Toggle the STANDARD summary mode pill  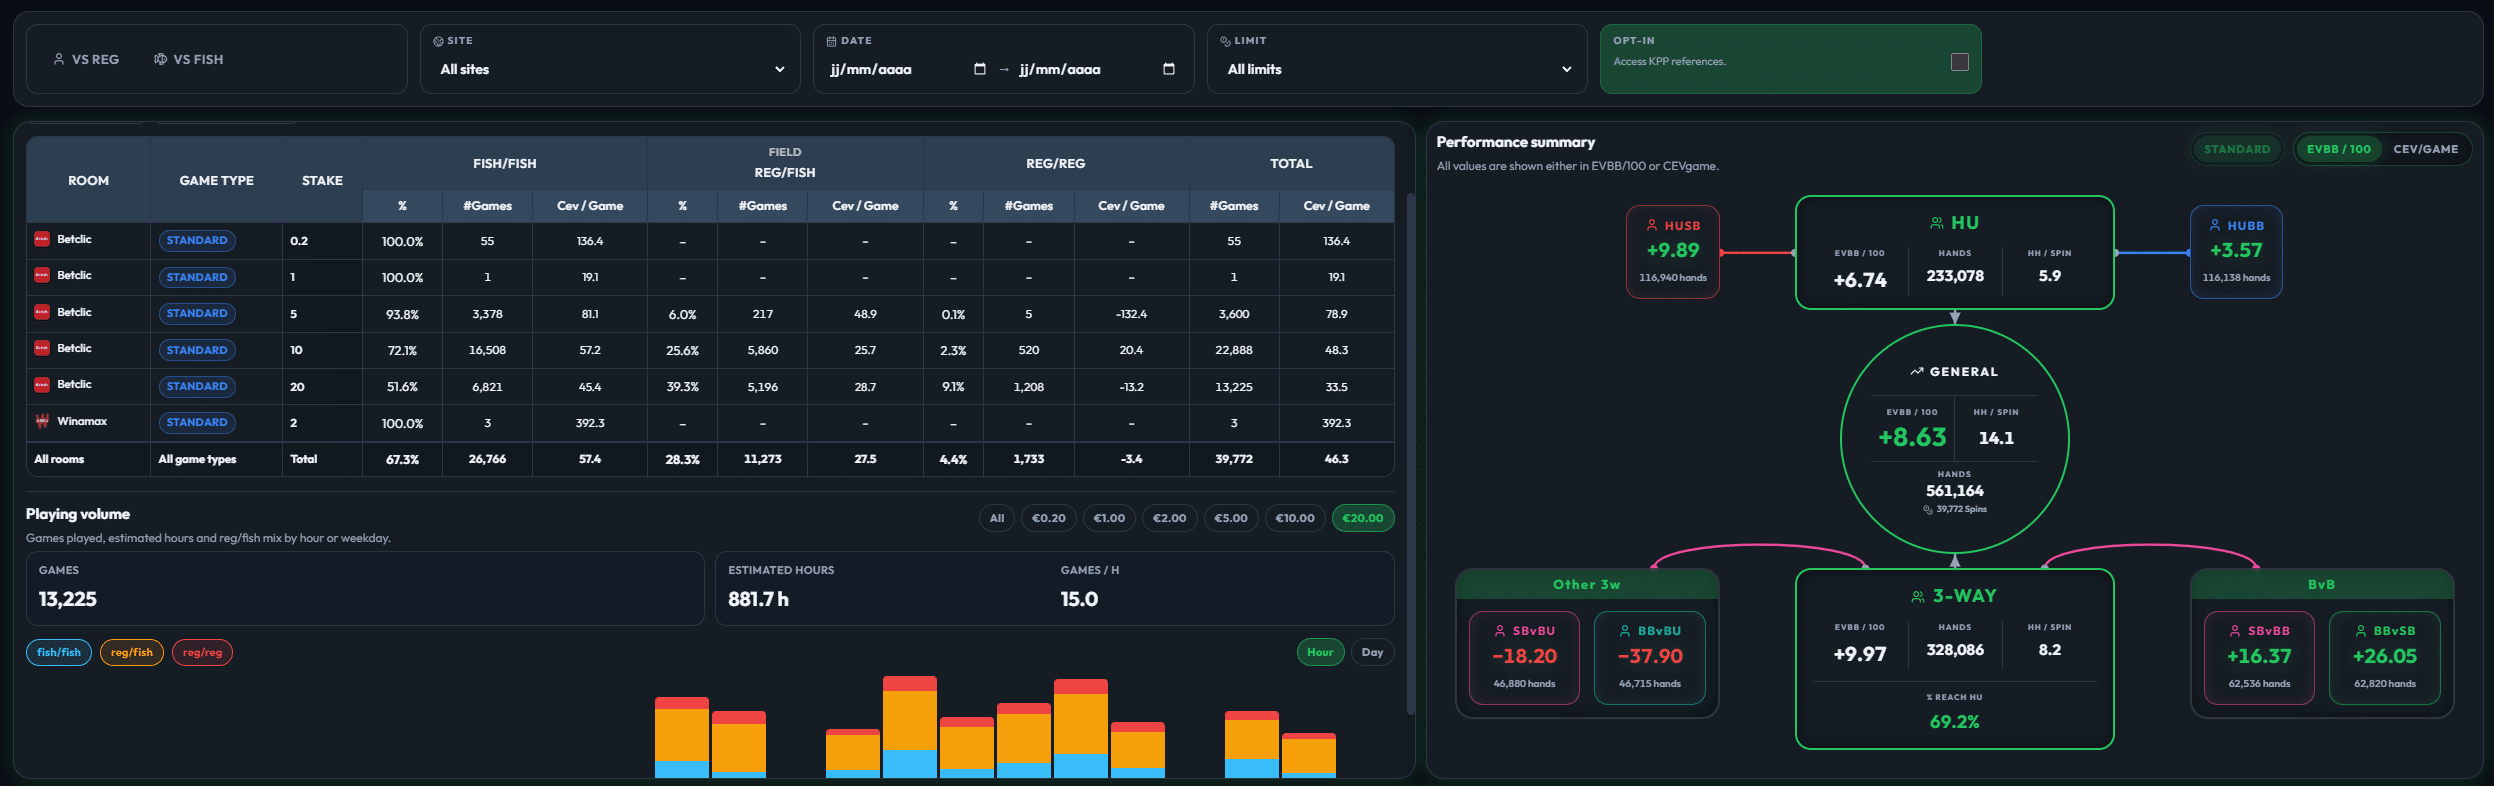click(2237, 149)
